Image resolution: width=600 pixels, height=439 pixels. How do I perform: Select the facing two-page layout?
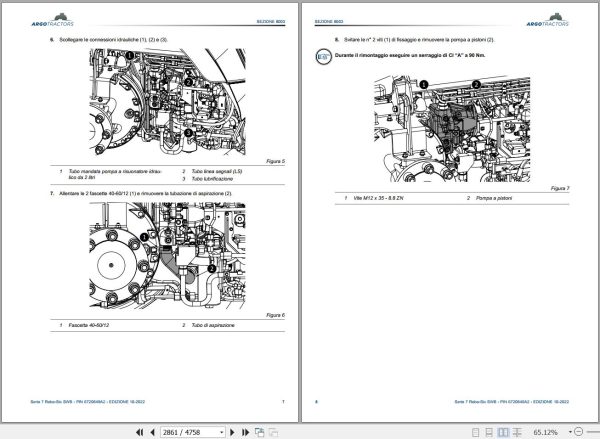click(503, 432)
